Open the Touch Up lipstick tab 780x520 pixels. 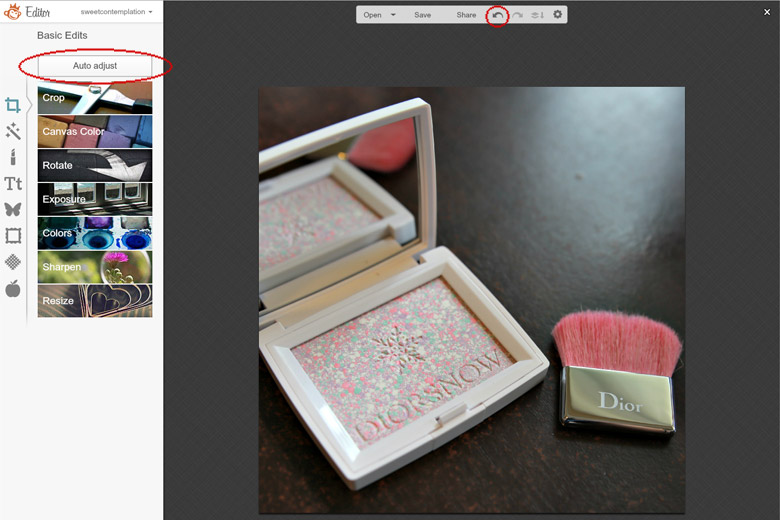click(x=13, y=157)
